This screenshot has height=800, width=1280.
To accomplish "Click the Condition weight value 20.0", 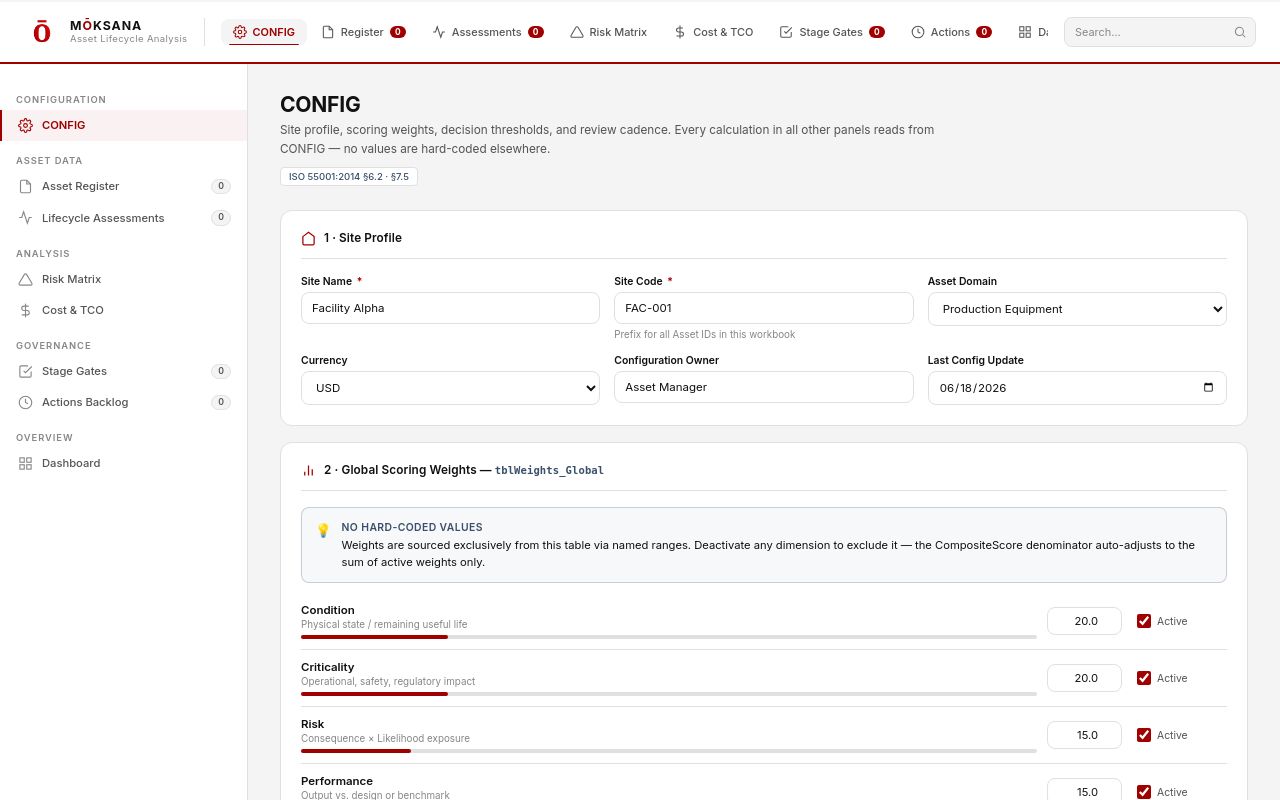I will 1084,621.
